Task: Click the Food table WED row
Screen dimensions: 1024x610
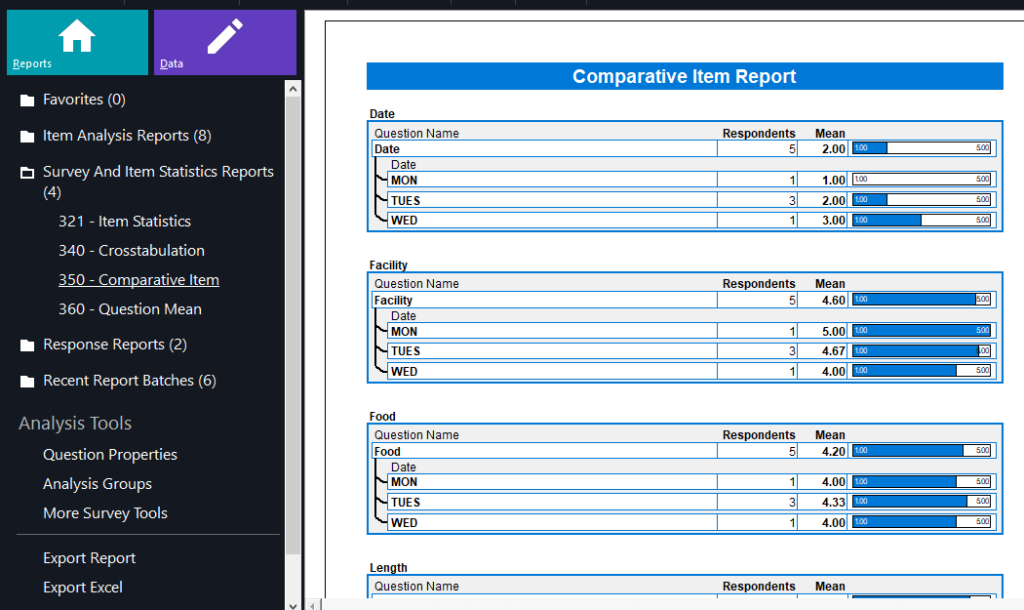Action: 692,522
